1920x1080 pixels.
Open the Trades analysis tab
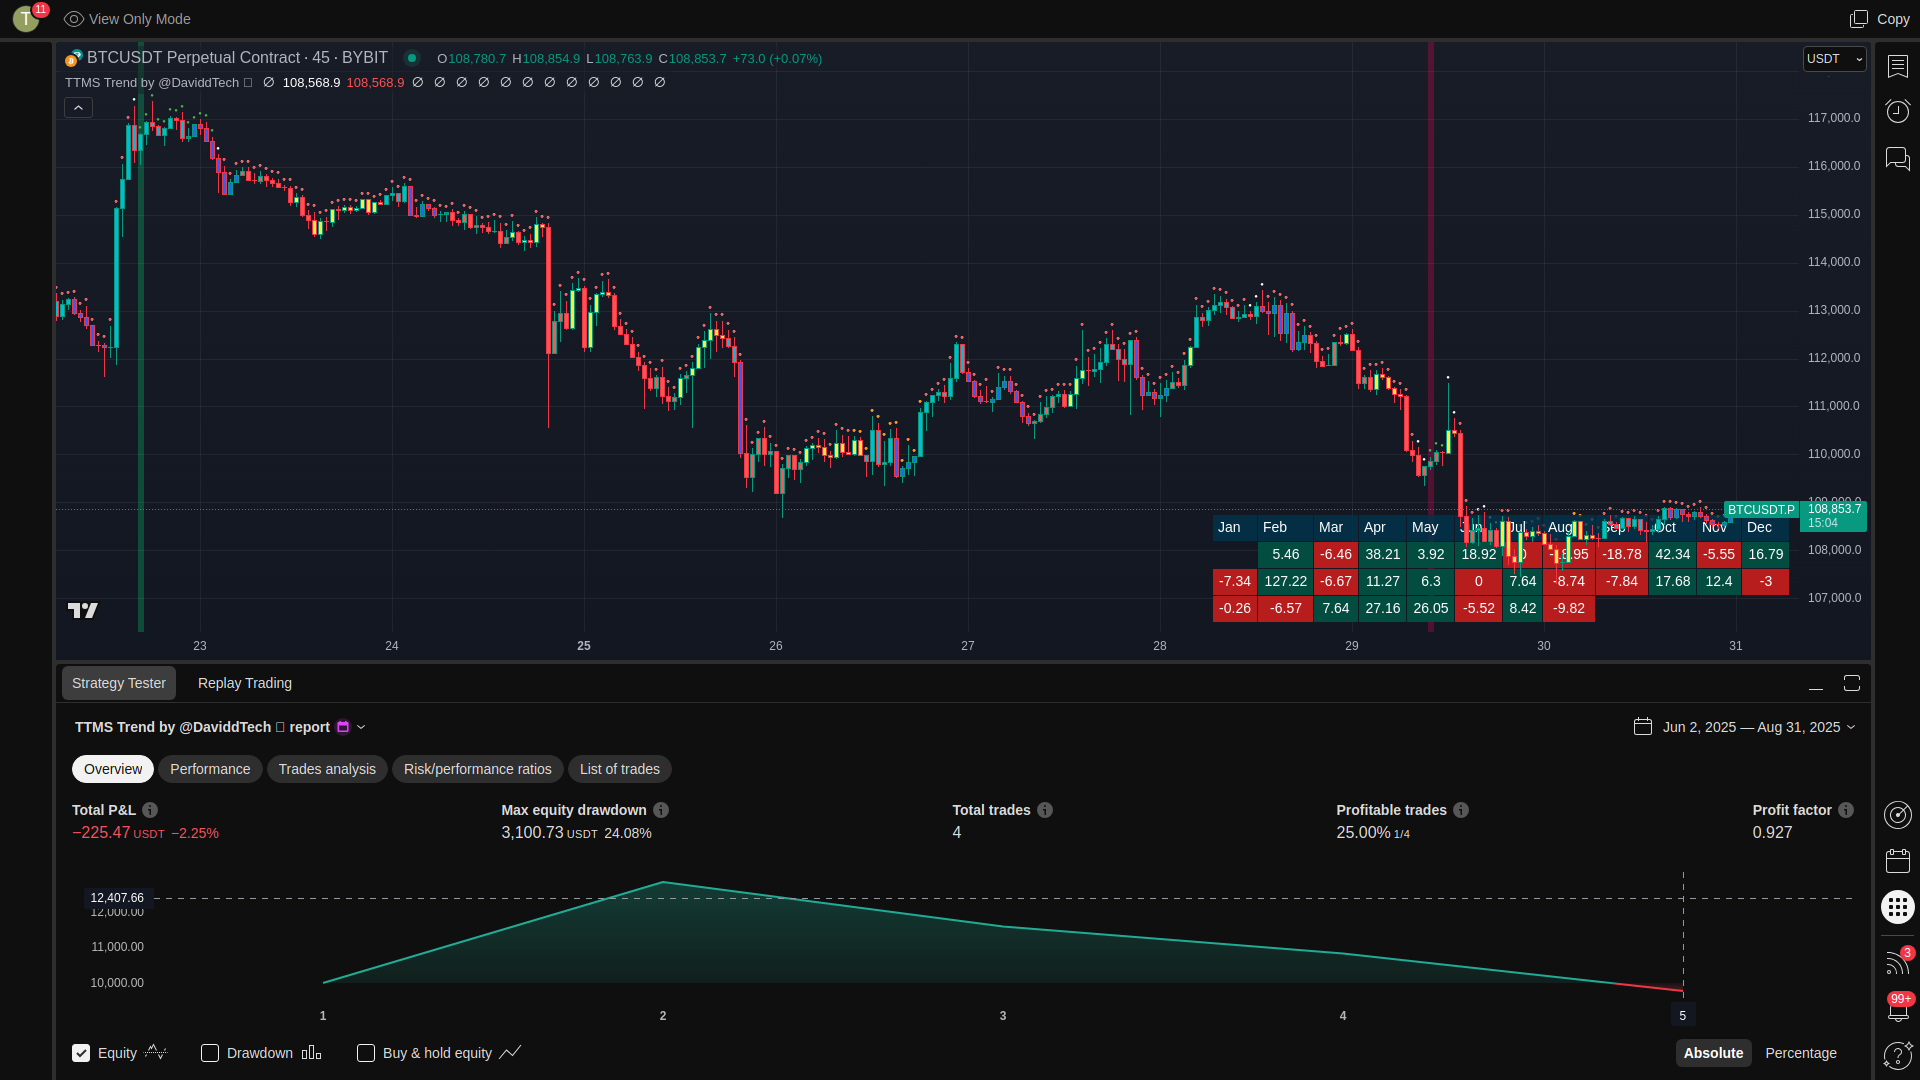[x=327, y=769]
